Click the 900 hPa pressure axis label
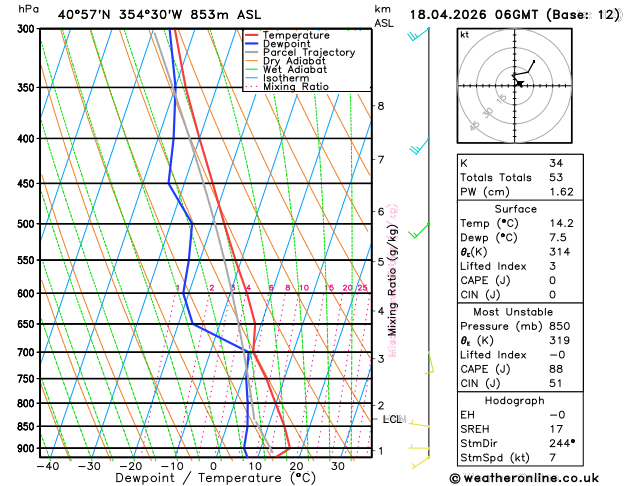Viewport: 629px width, 486px height. pos(28,448)
